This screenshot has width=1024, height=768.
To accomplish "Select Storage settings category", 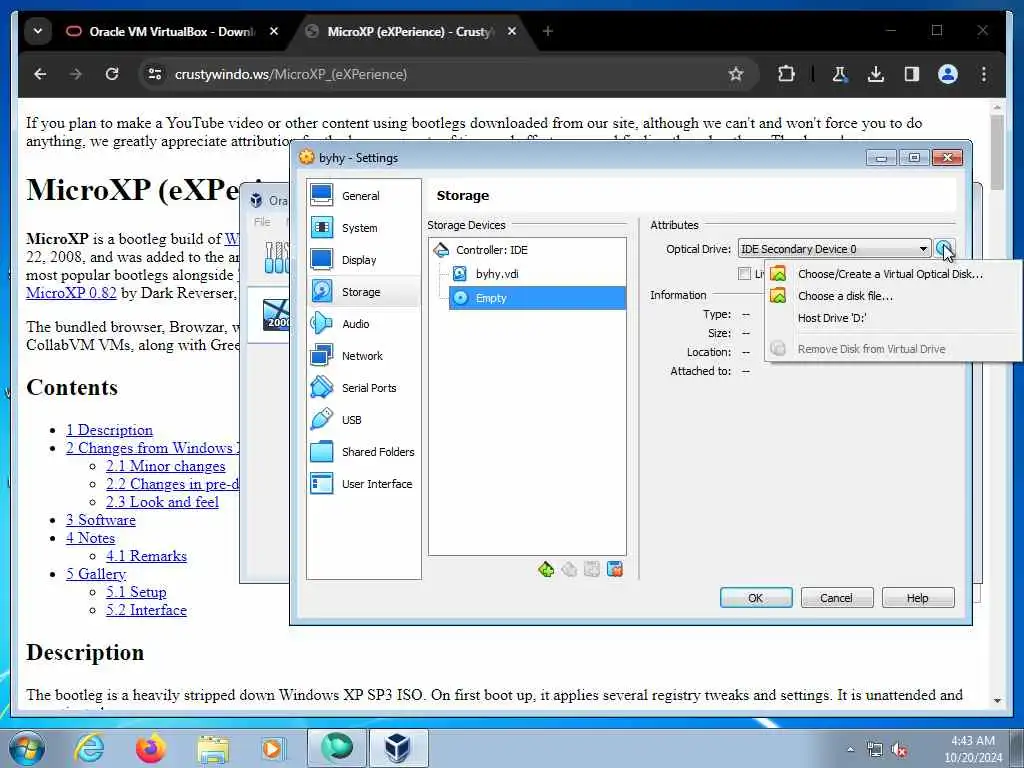I will coord(363,291).
